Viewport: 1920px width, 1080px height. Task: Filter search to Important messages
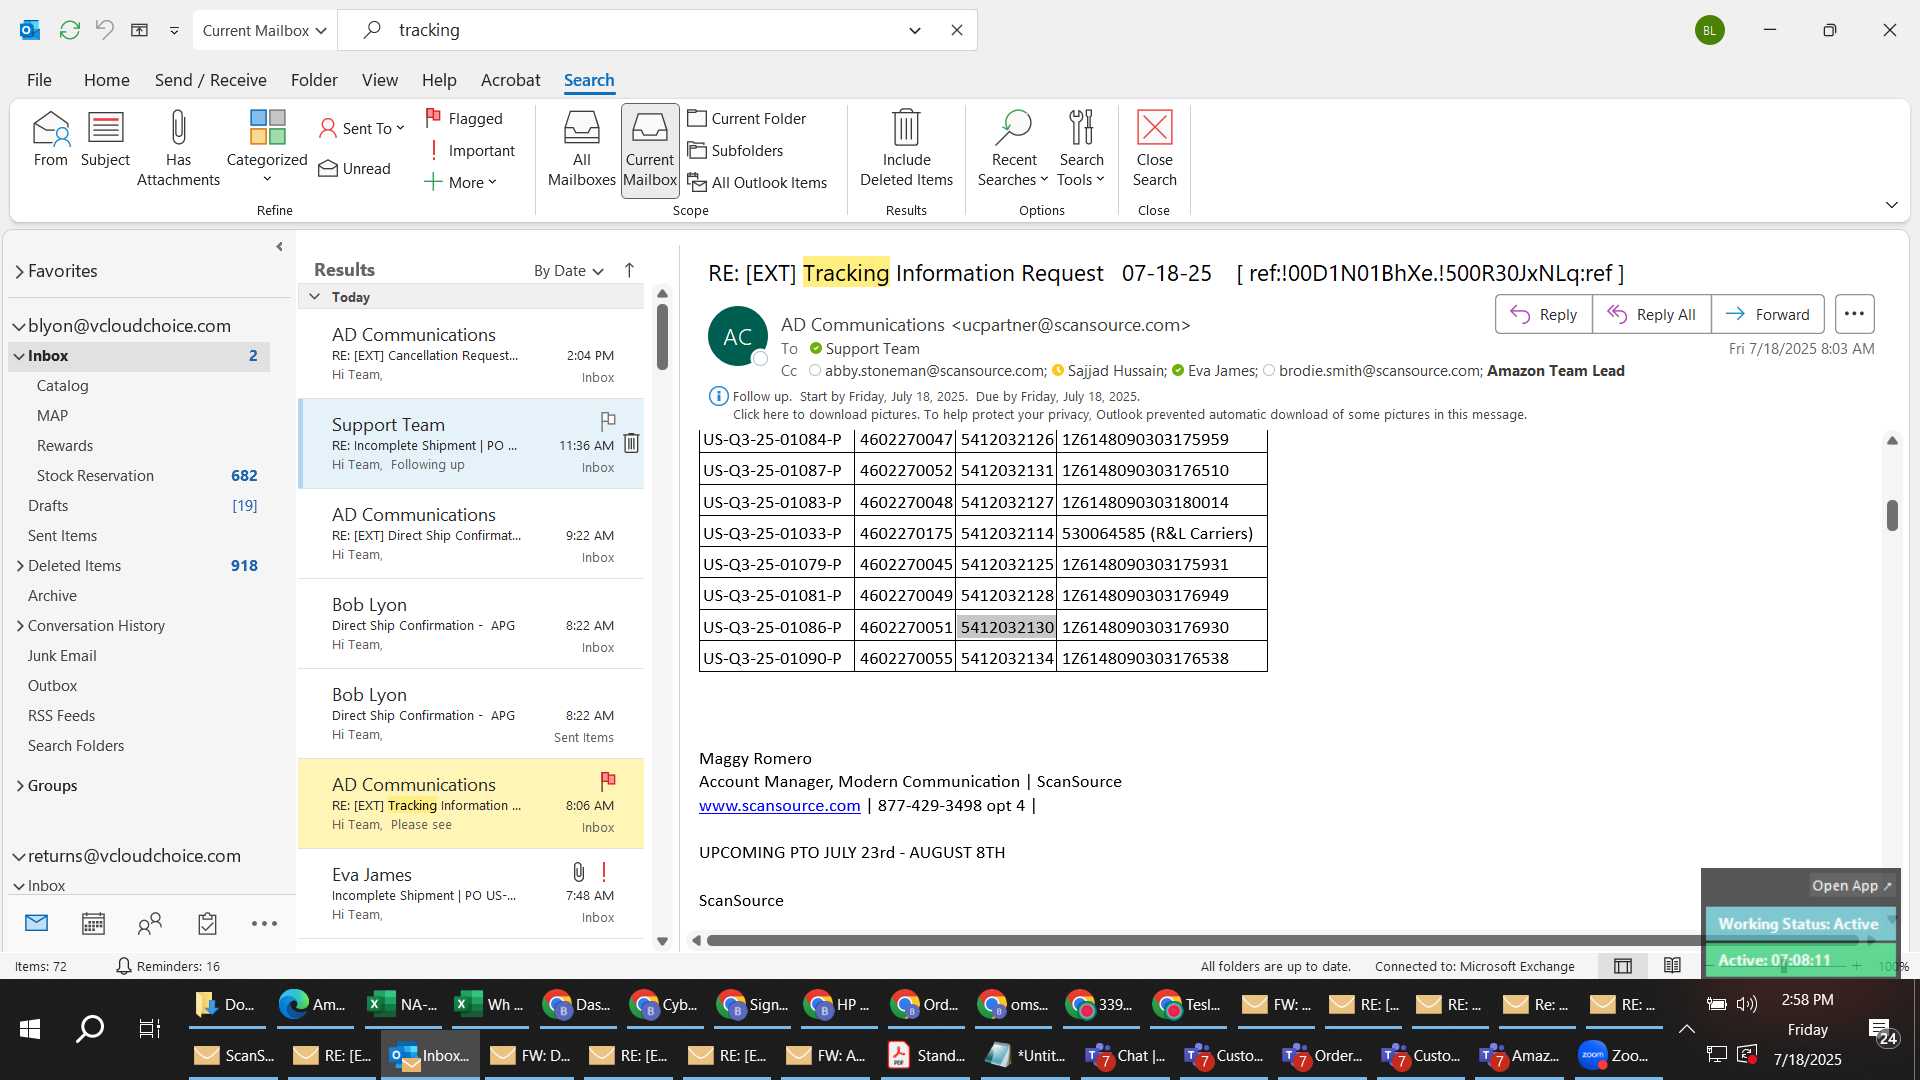470,150
